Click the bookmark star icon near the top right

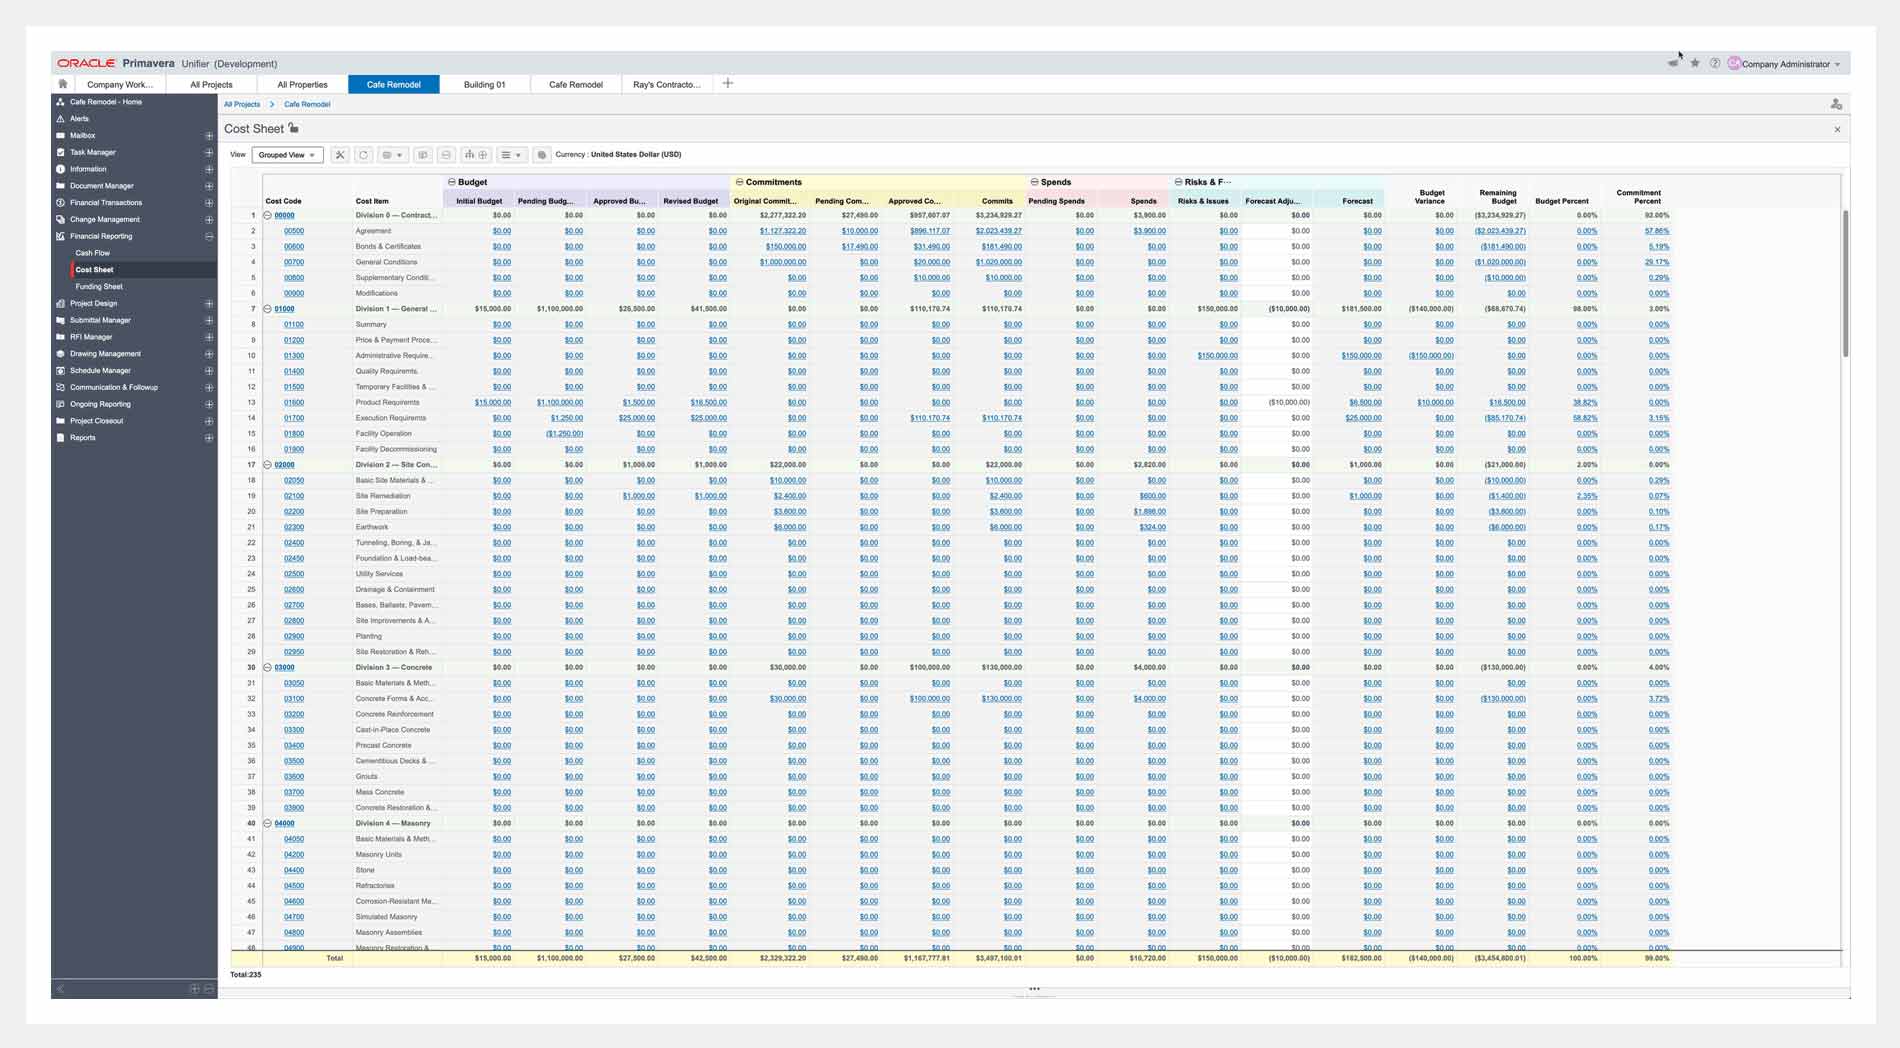tap(1694, 63)
